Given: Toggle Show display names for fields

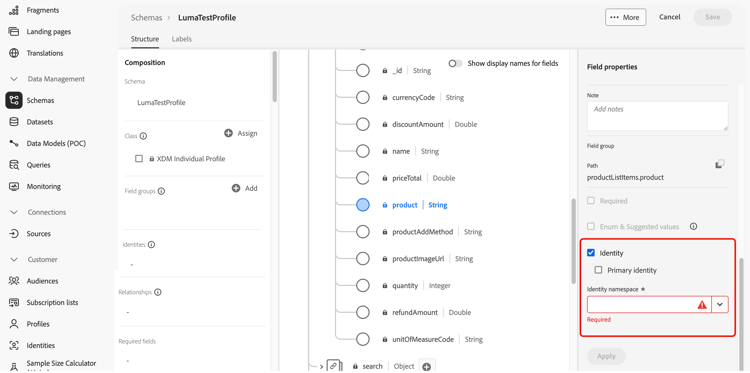Looking at the screenshot, I should [456, 63].
